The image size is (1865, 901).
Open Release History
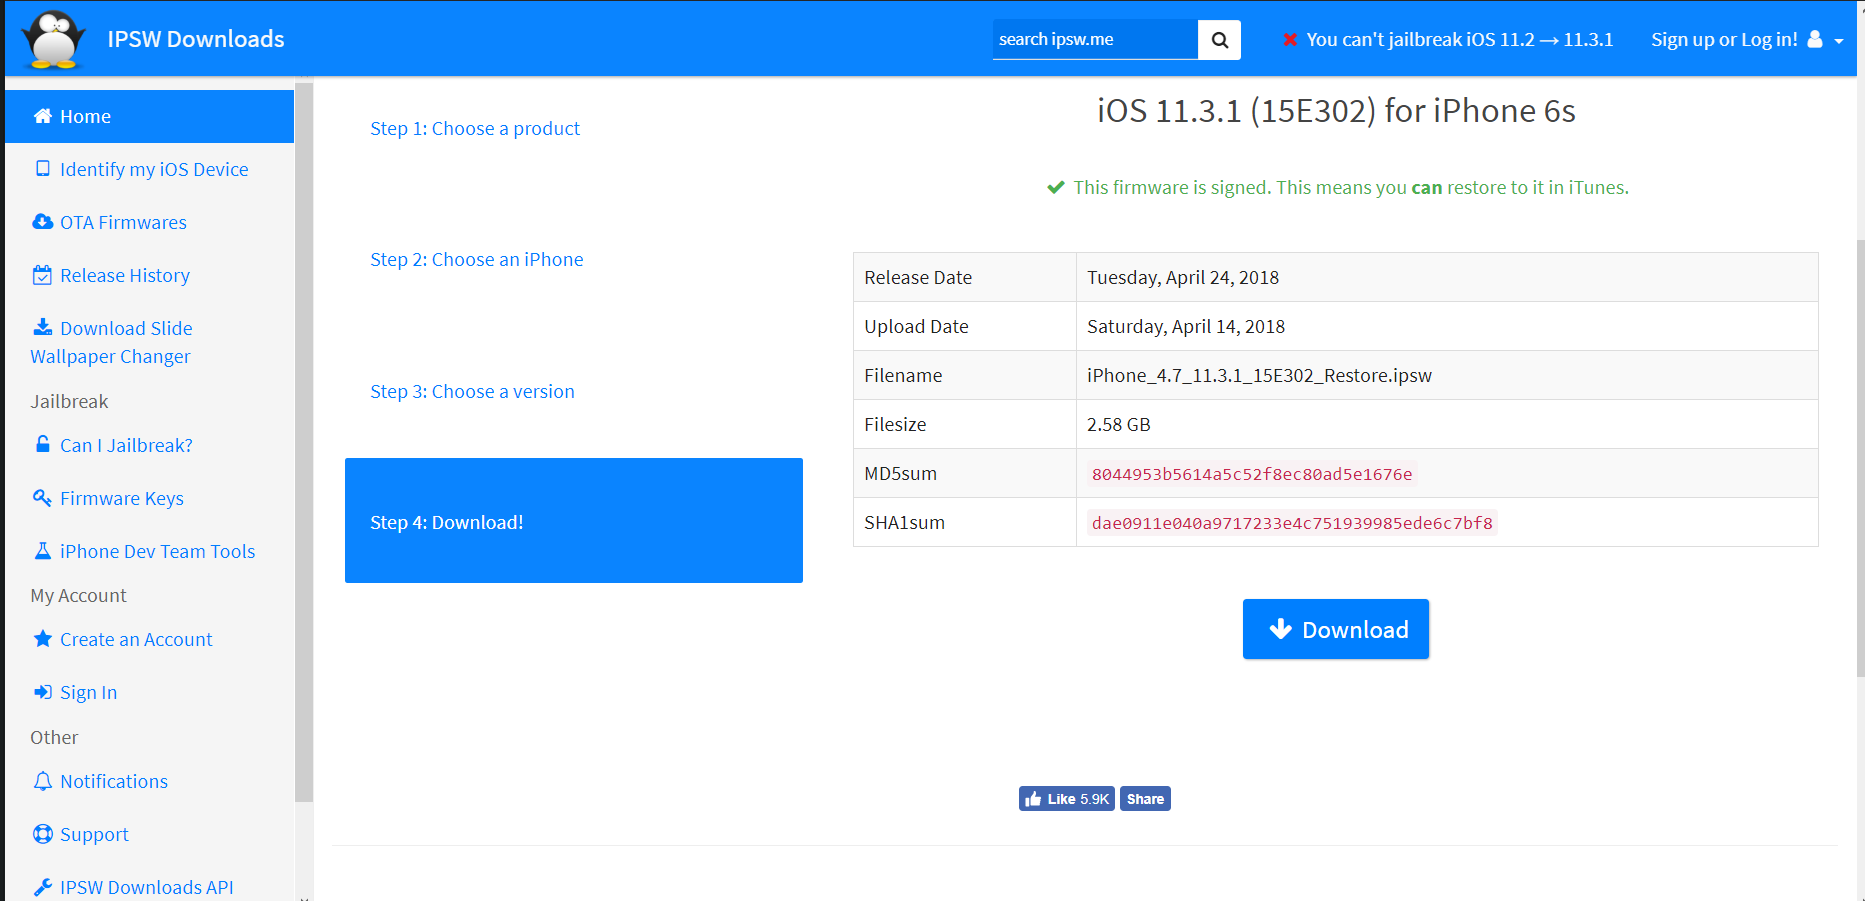[125, 275]
